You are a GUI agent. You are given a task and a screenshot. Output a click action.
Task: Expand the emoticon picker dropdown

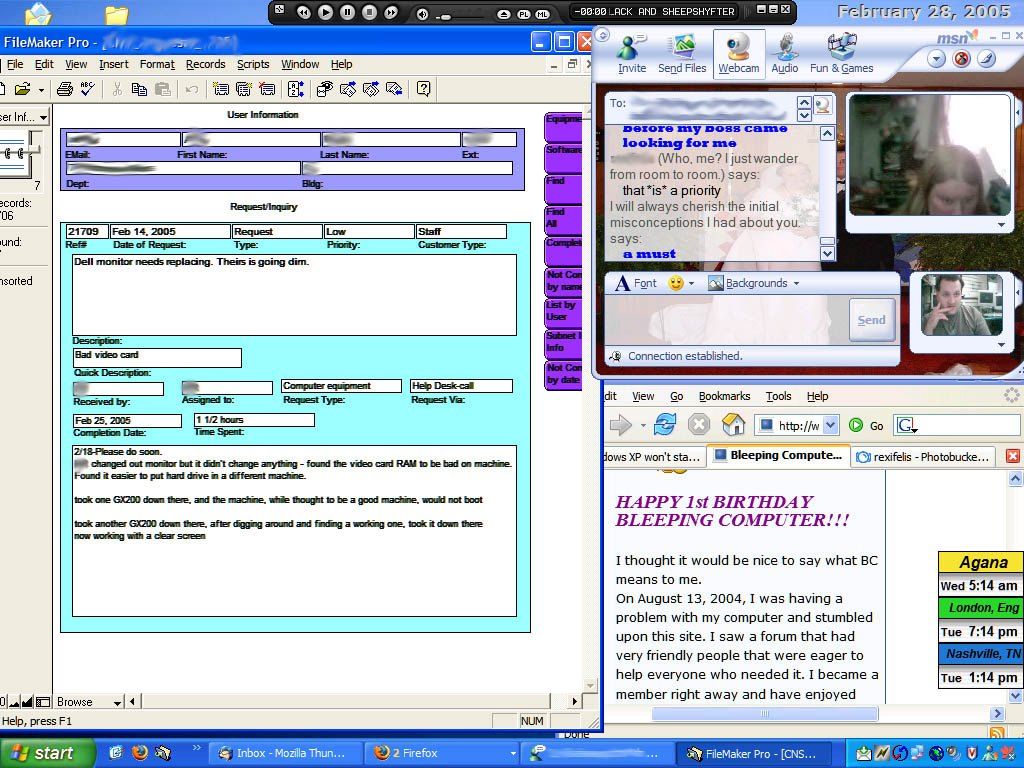point(692,284)
